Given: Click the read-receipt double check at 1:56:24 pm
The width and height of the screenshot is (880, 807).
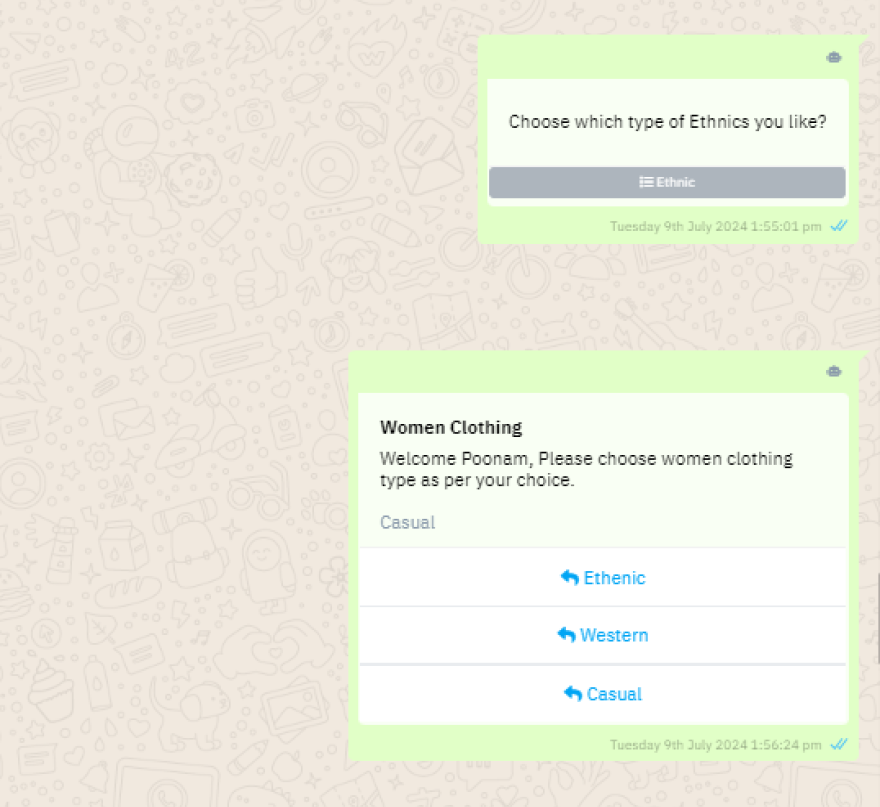Looking at the screenshot, I should [839, 745].
